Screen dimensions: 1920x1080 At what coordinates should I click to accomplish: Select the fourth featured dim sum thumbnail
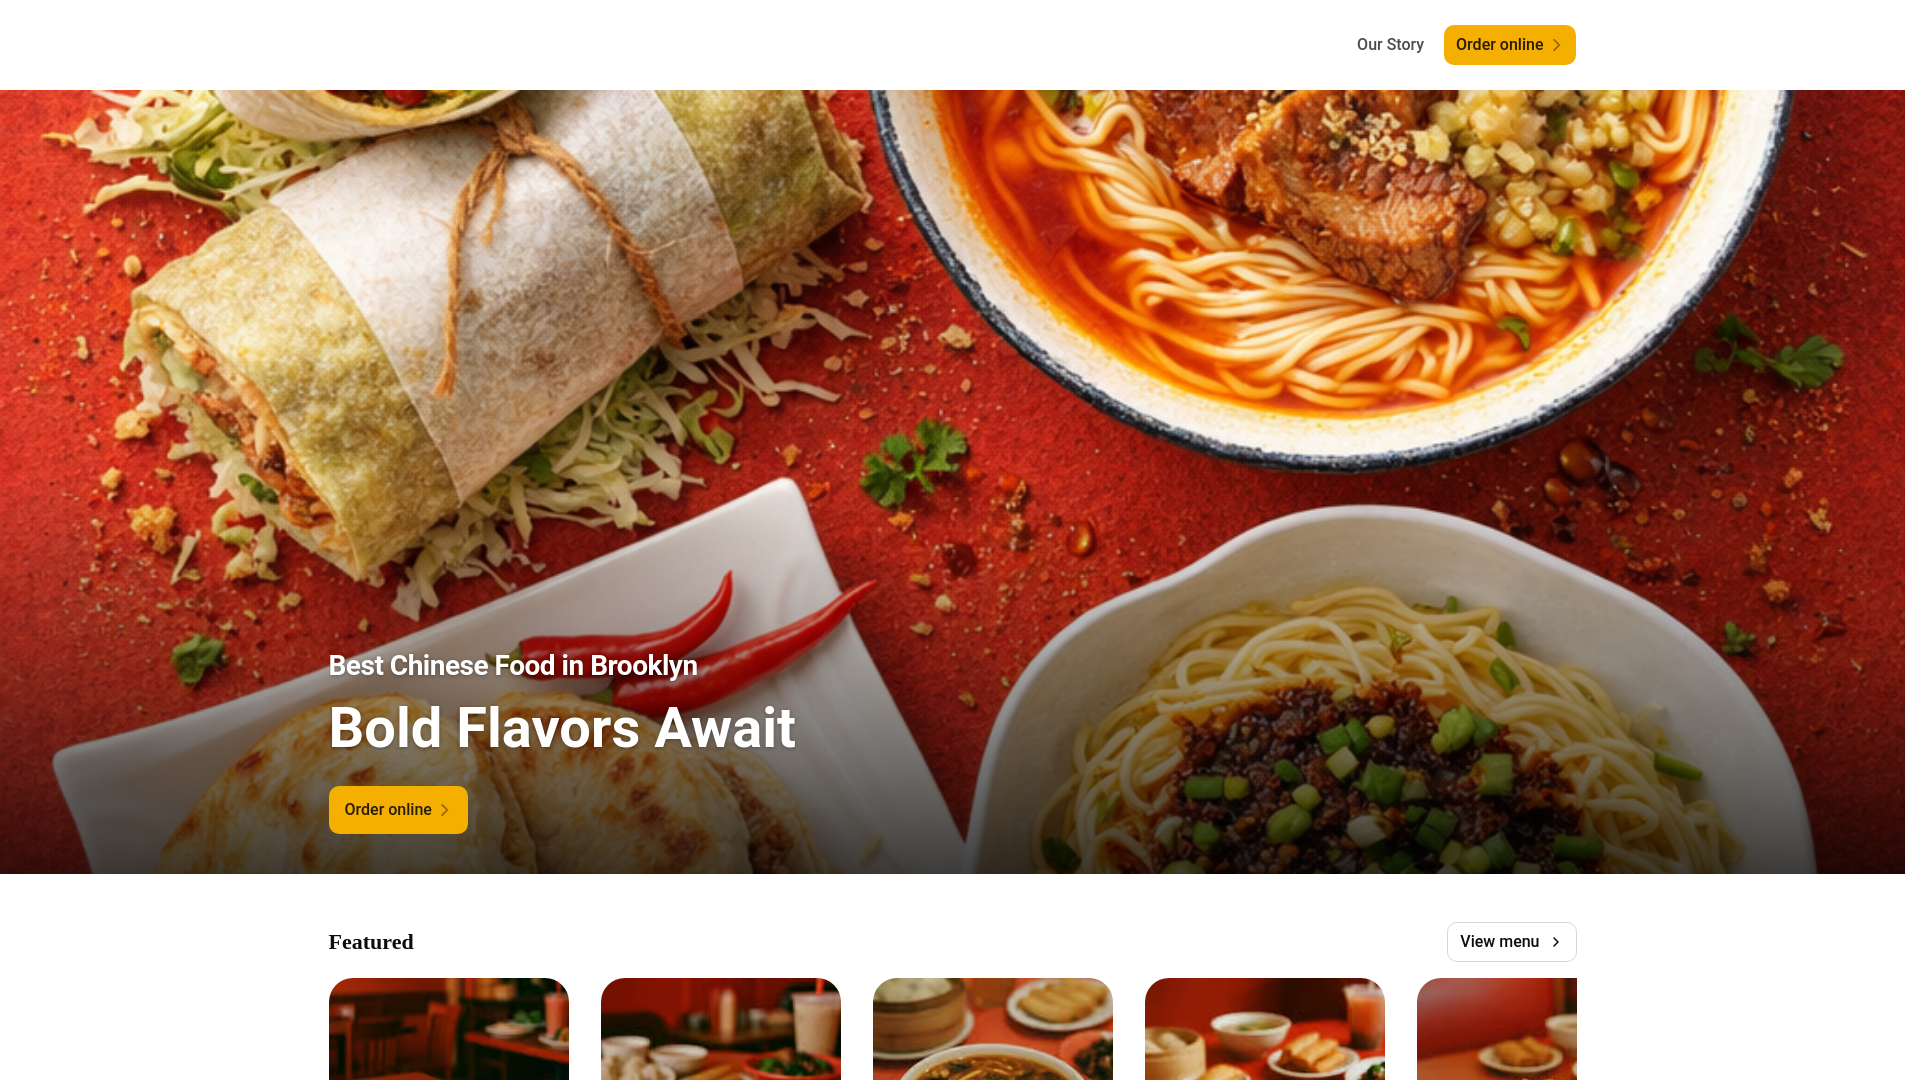pos(1265,1029)
